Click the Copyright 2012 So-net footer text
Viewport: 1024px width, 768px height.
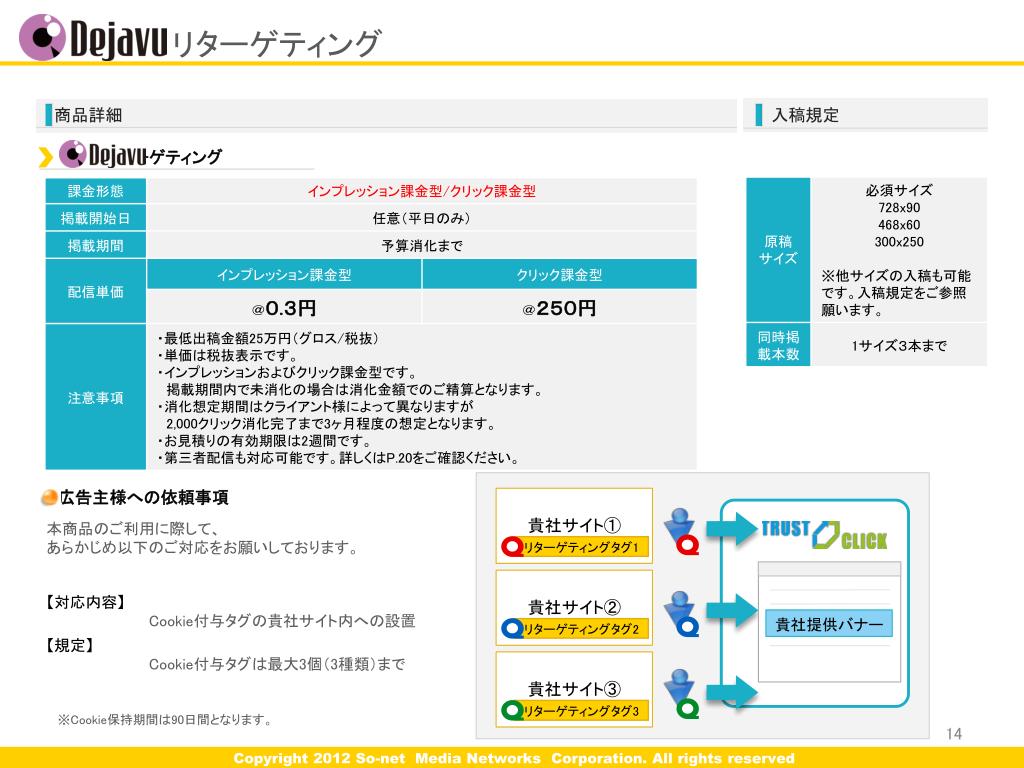pyautogui.click(x=513, y=758)
